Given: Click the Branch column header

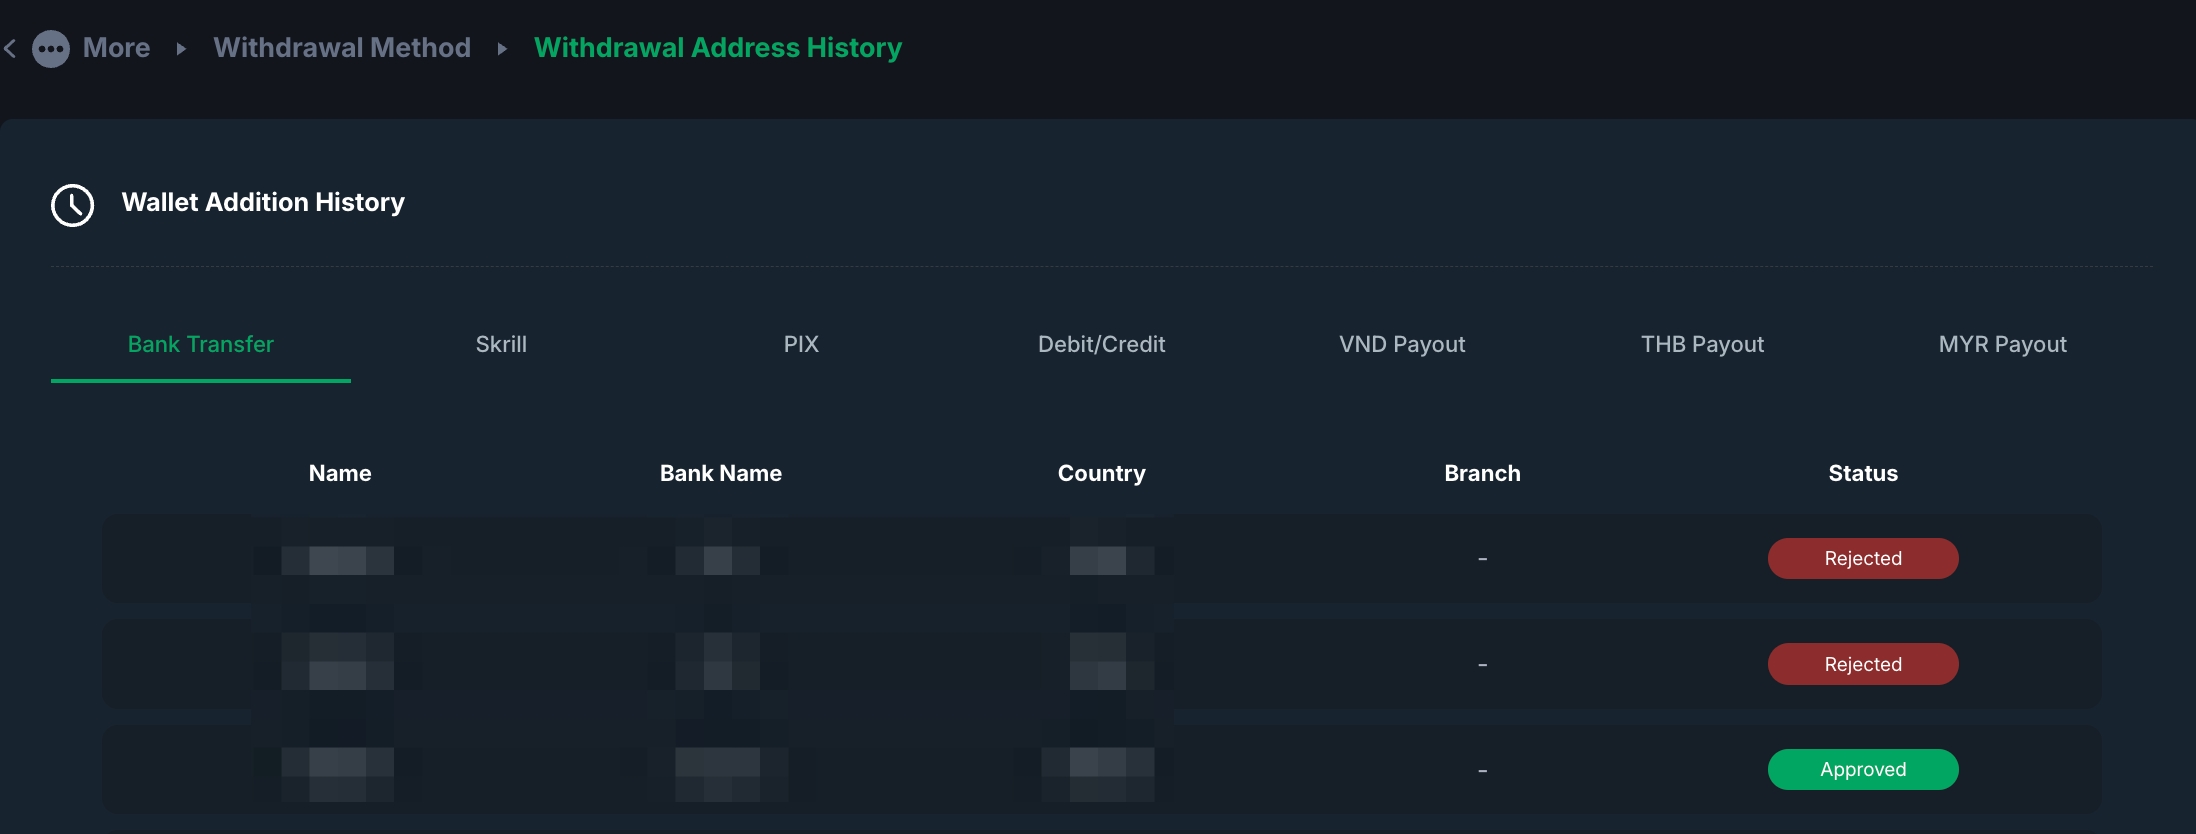Looking at the screenshot, I should [x=1482, y=473].
